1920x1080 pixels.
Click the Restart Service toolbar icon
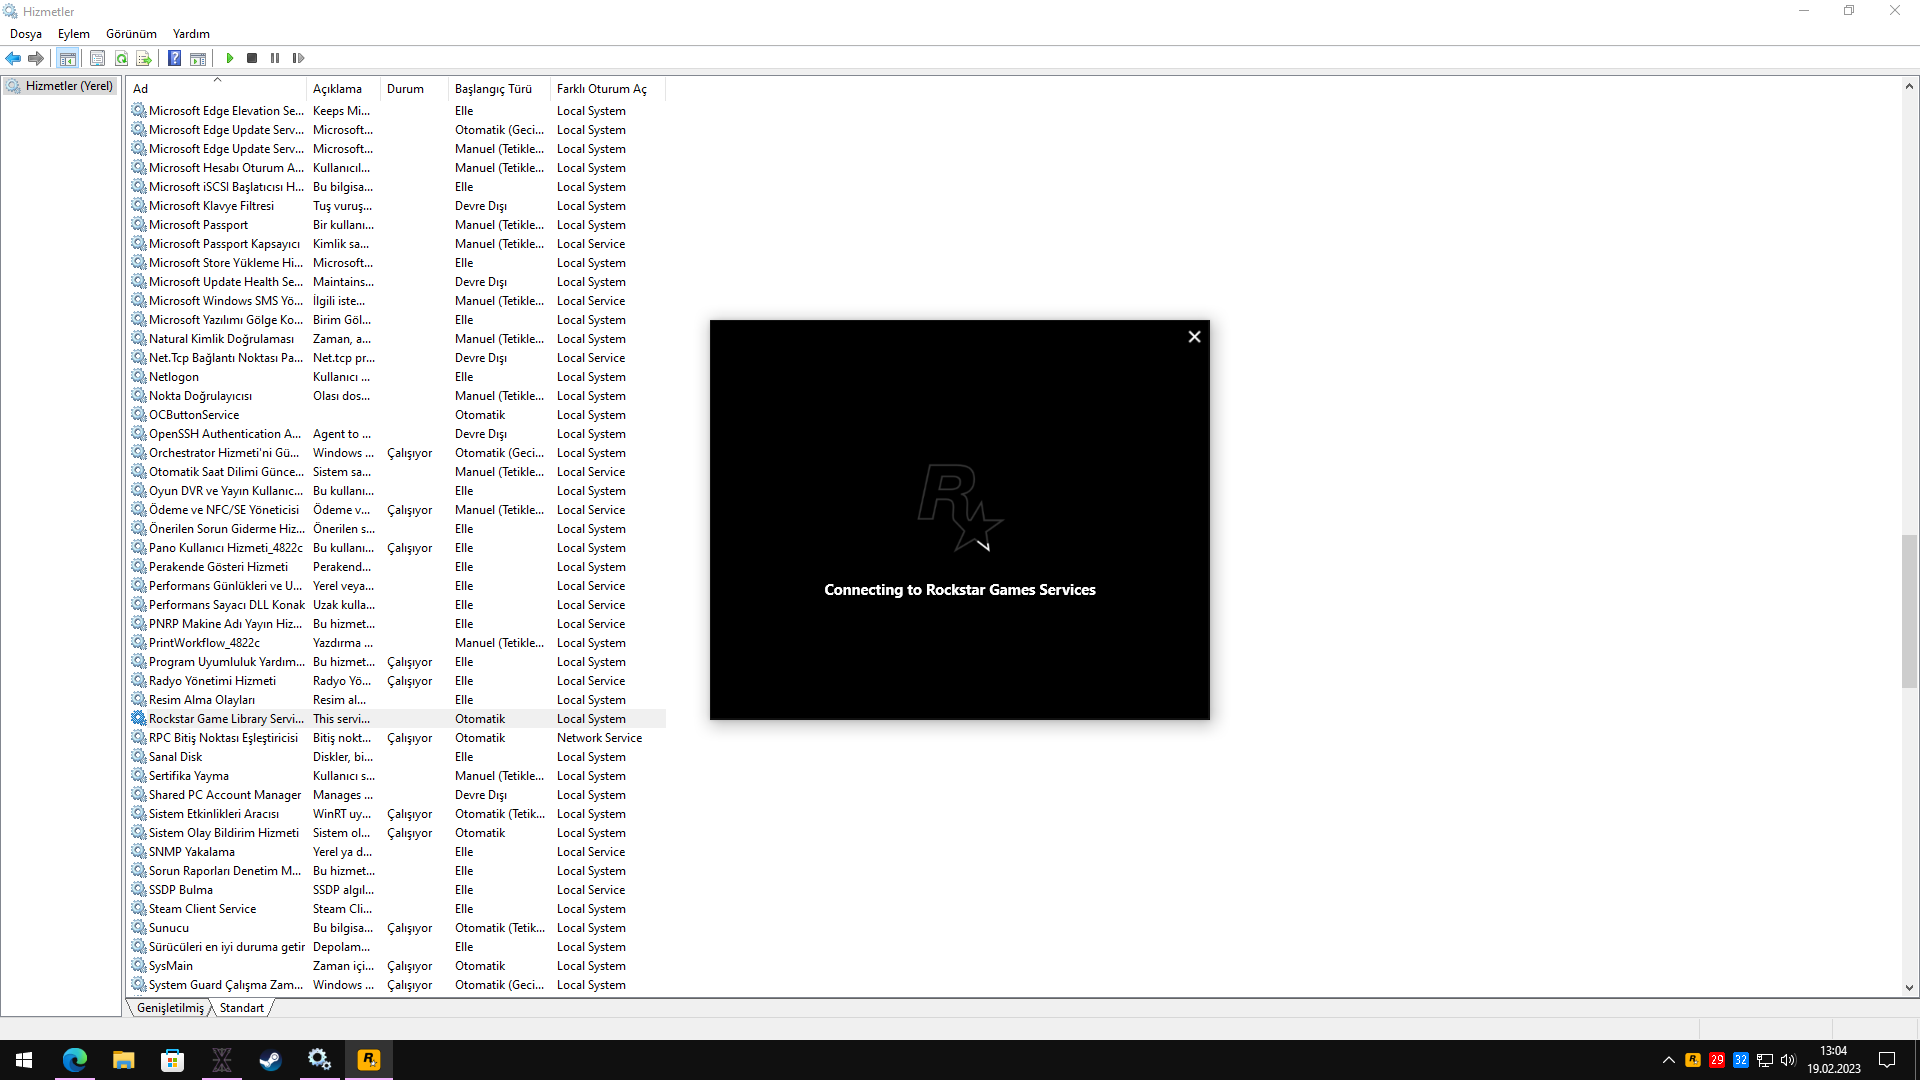click(298, 58)
